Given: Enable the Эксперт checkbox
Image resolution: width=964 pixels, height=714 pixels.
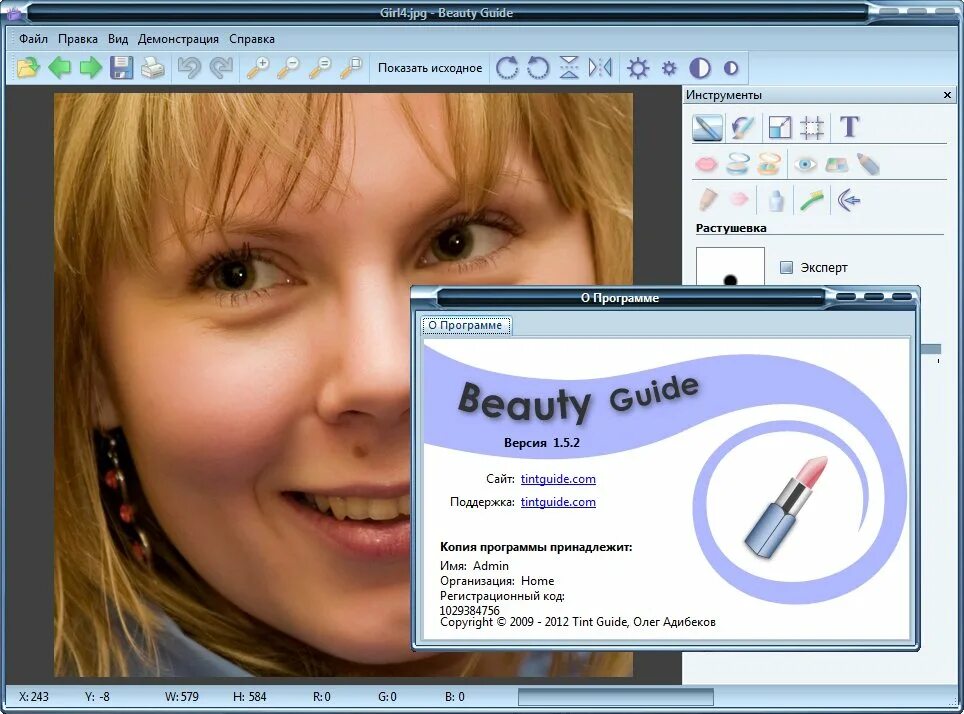Looking at the screenshot, I should (786, 267).
